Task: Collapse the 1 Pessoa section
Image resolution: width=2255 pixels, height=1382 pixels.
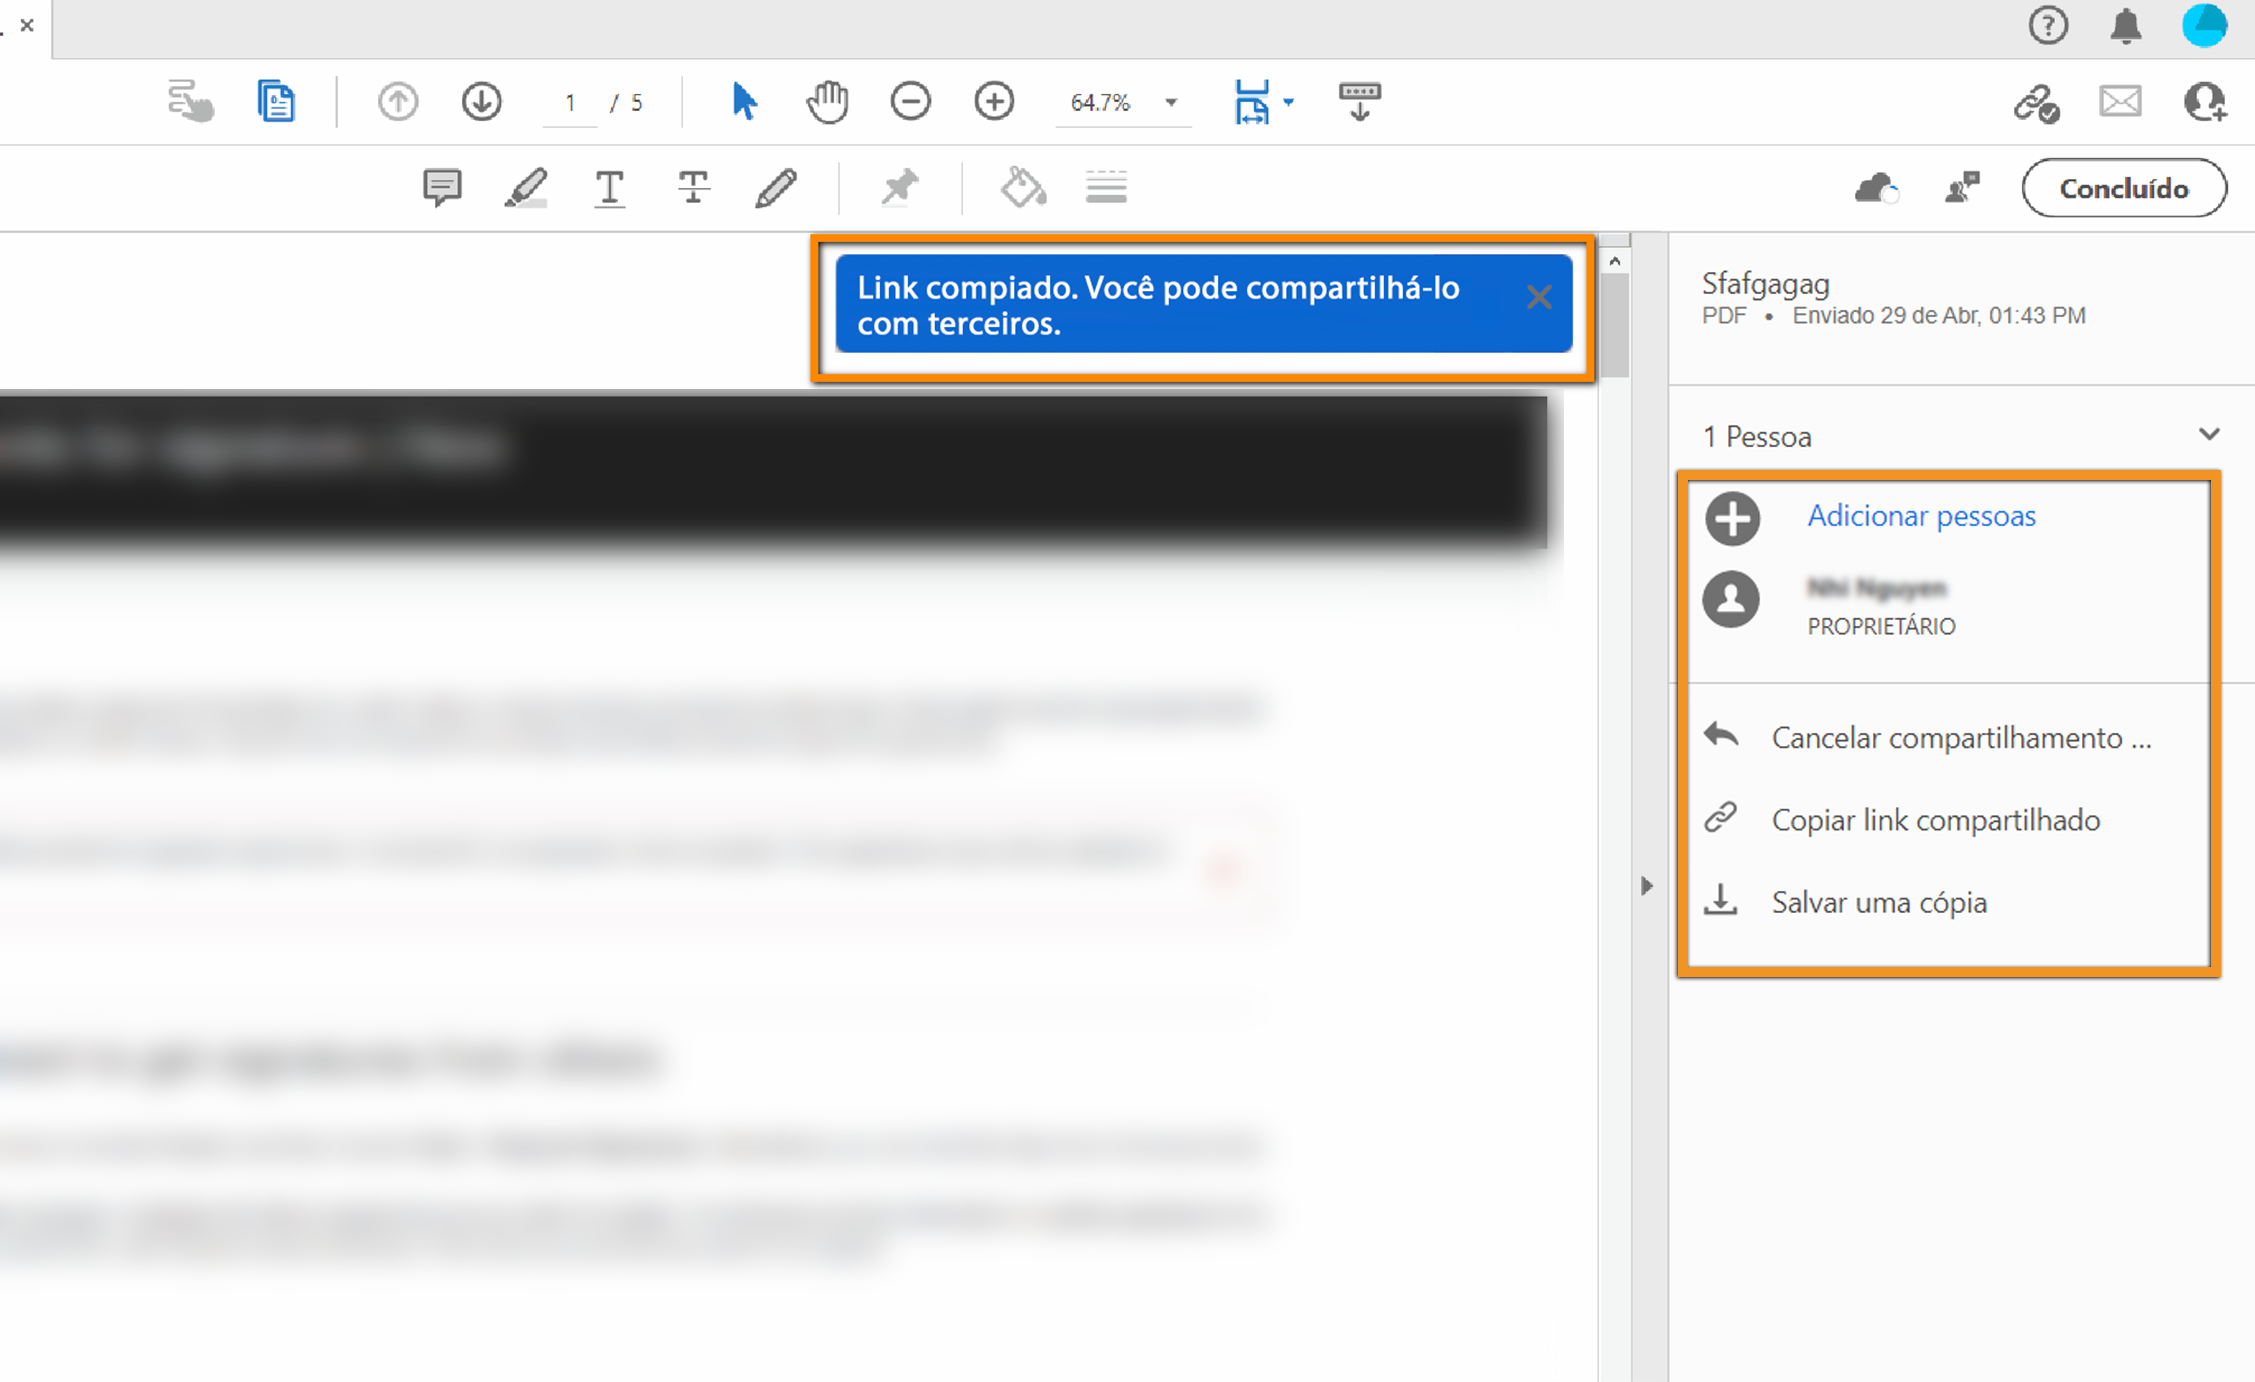Action: tap(2208, 435)
